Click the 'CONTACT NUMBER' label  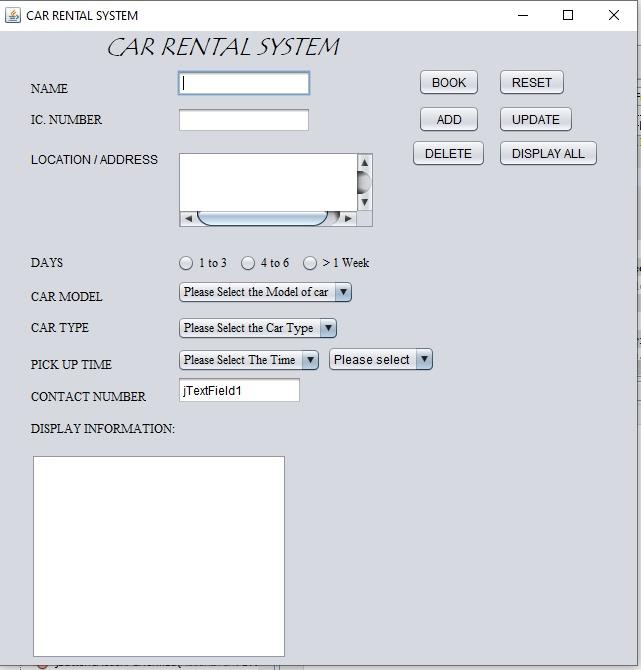pos(88,397)
